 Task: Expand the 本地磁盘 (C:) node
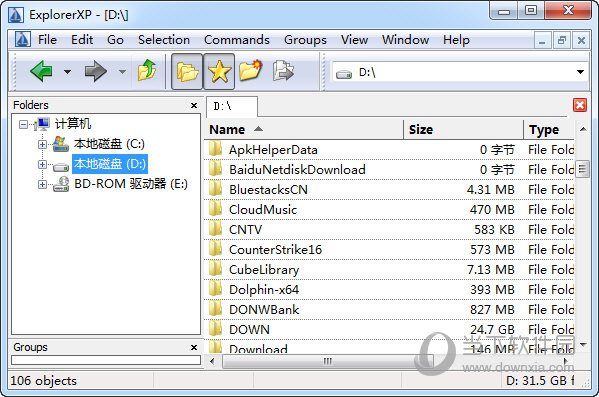42,144
